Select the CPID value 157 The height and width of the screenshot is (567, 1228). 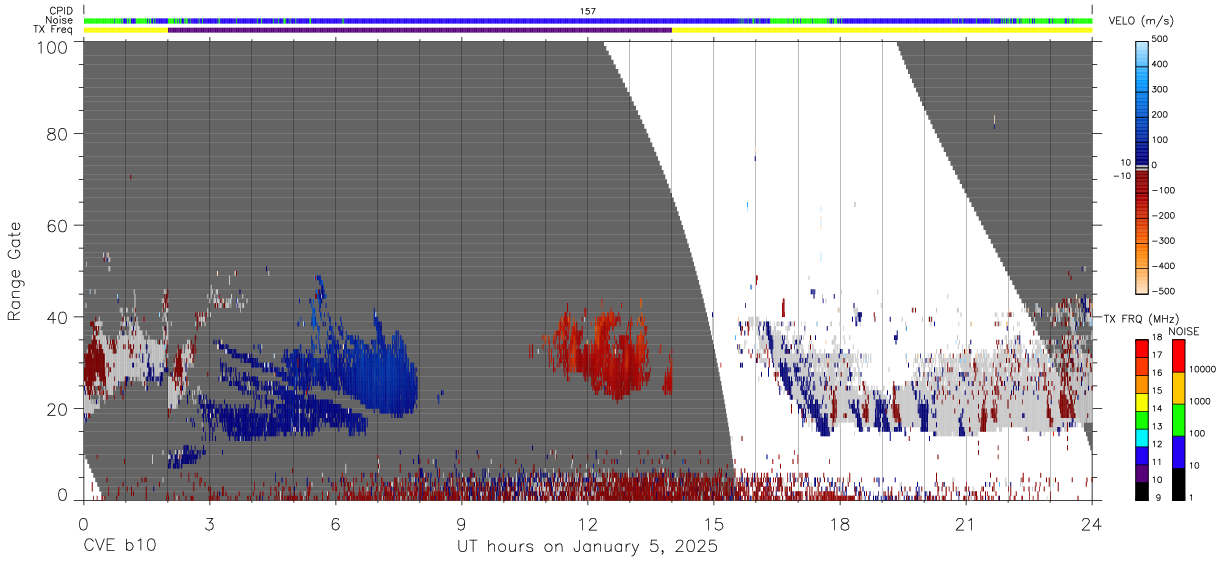click(x=588, y=11)
